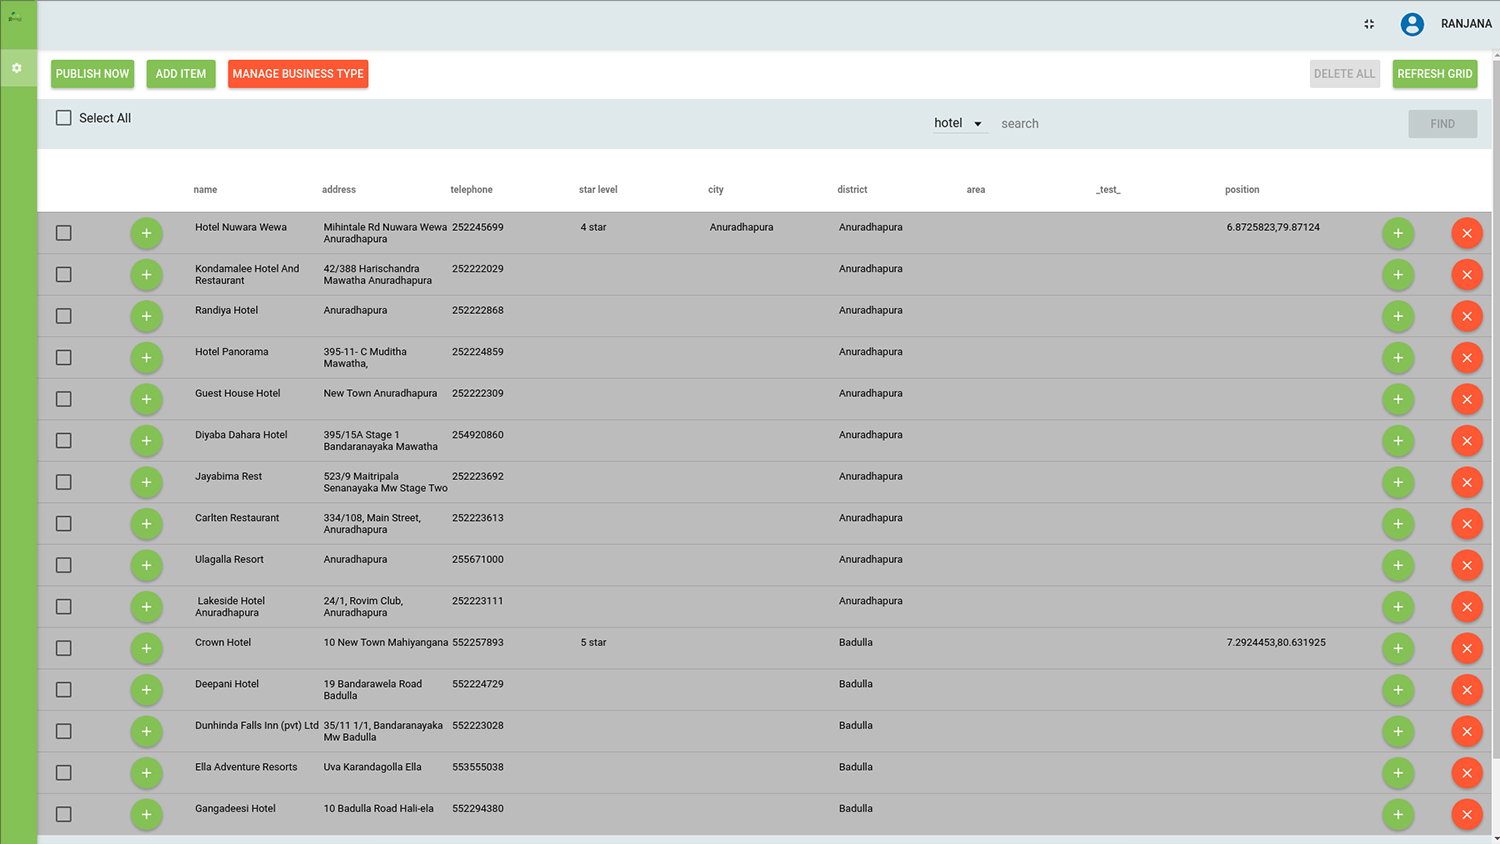Viewport: 1500px width, 844px height.
Task: Tick the checkbox for Guest House Hotel
Action: point(64,399)
